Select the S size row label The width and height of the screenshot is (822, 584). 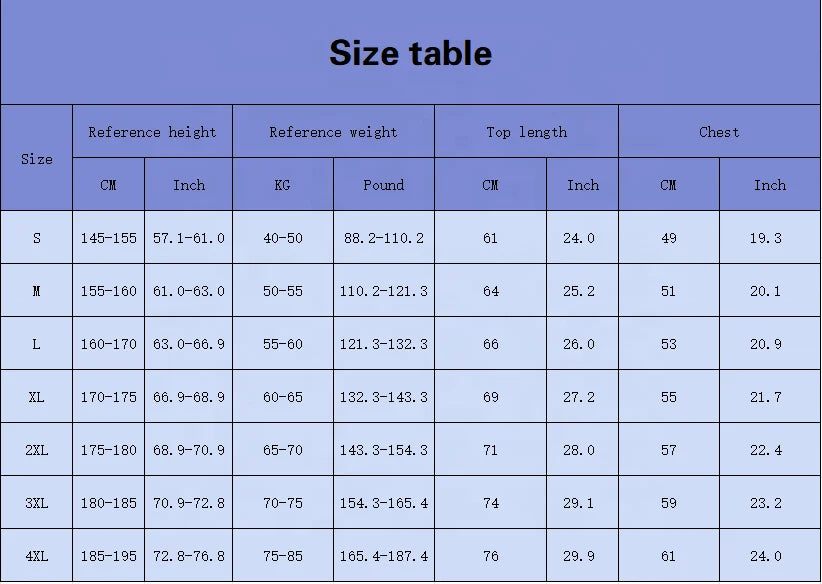(37, 238)
